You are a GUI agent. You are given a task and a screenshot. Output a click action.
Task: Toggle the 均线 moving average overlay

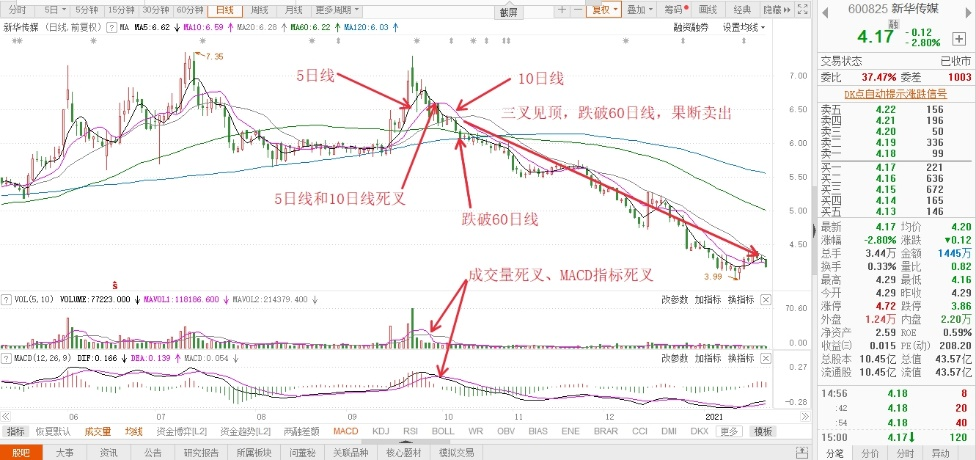point(134,431)
